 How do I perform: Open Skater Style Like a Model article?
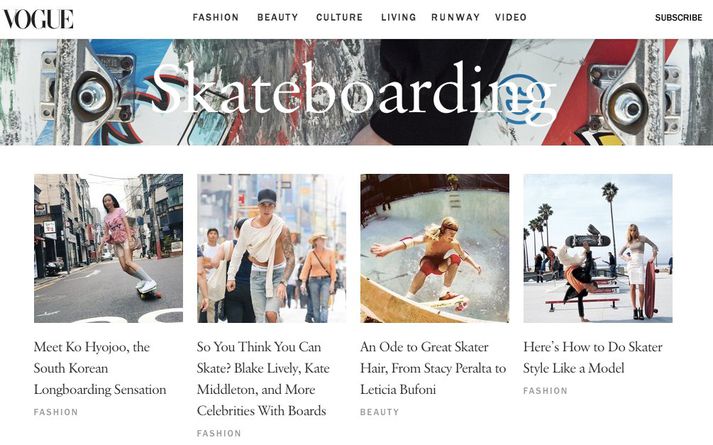(592, 357)
